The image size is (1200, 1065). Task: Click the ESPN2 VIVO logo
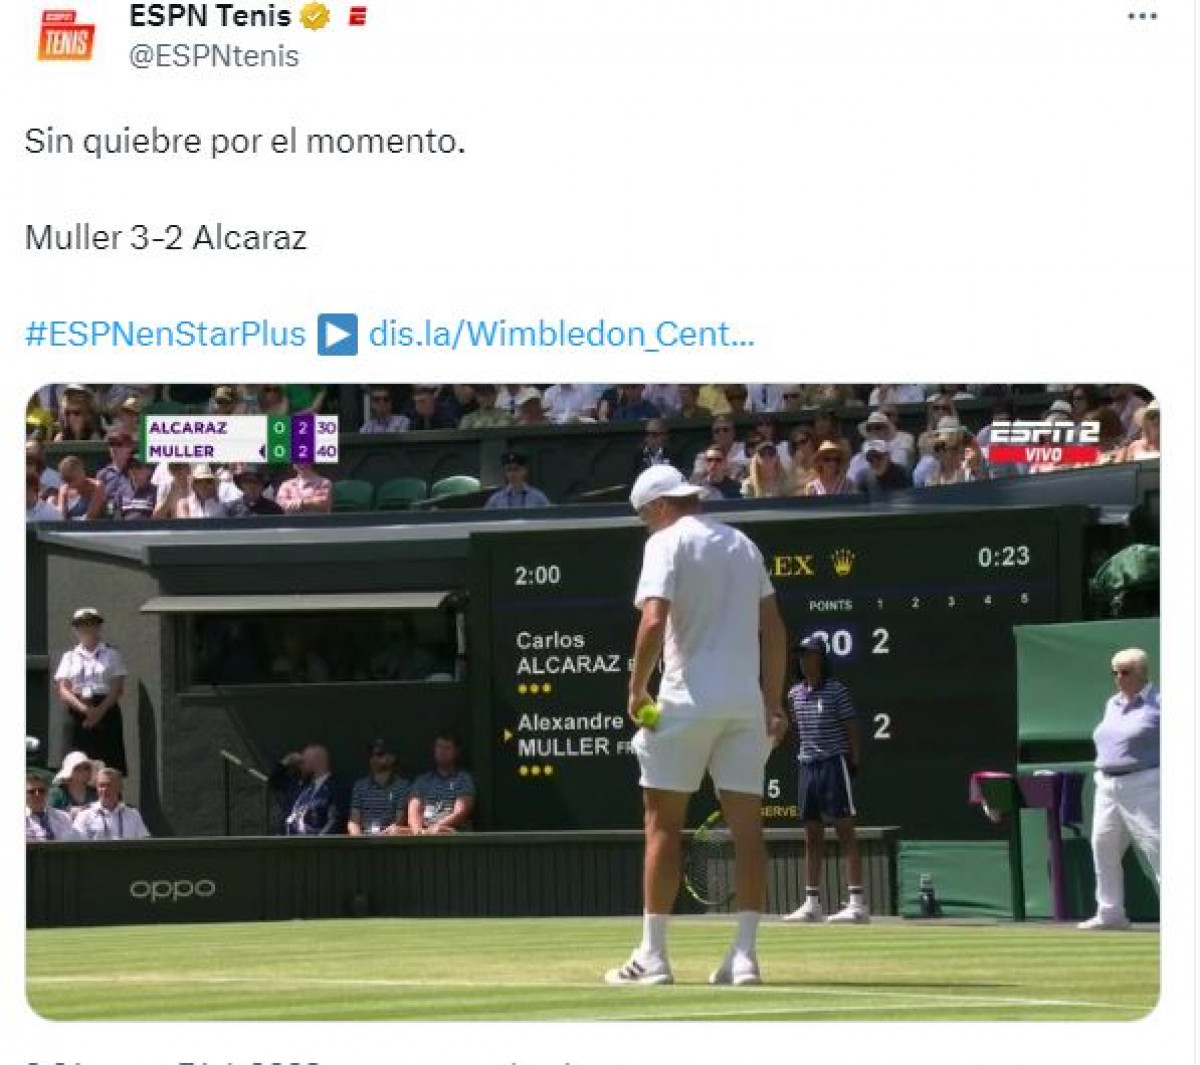pos(1044,442)
